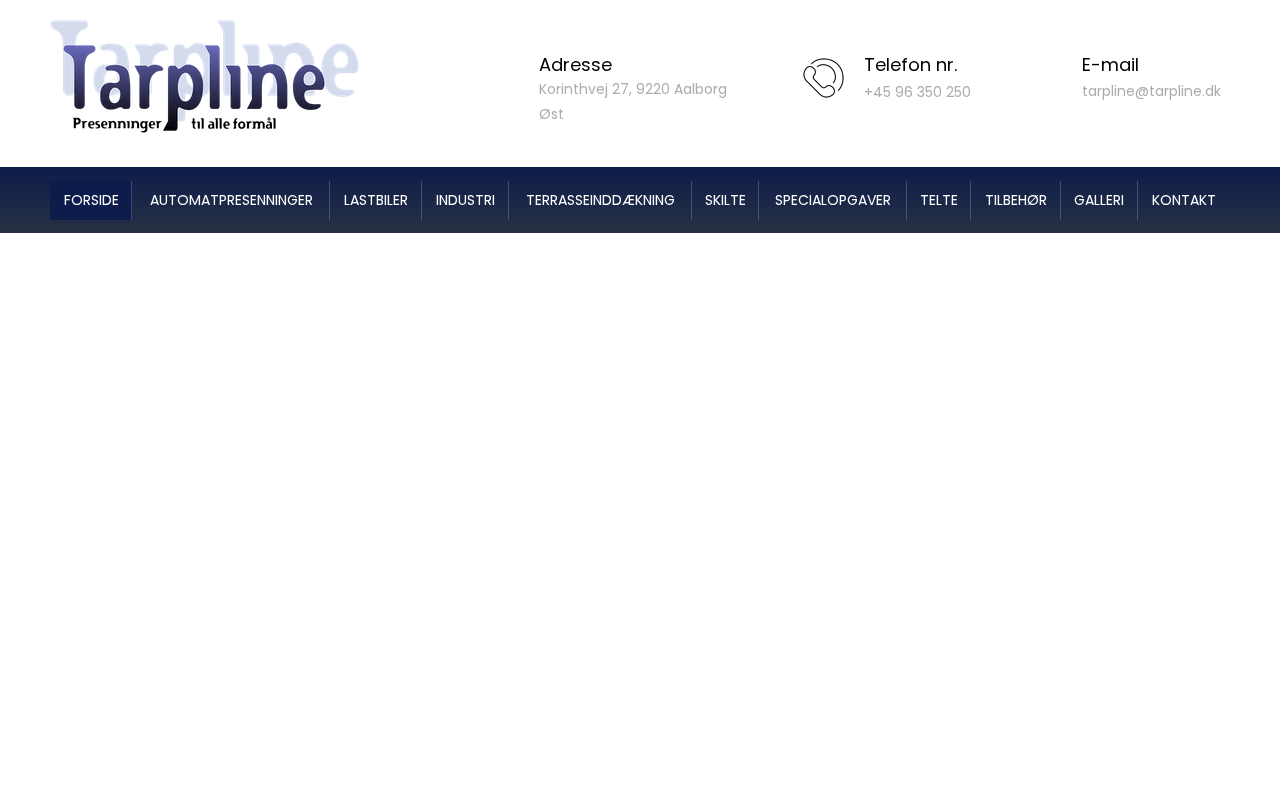Click the Telefon nr. heading
Image resolution: width=1280 pixels, height=800 pixels.
[911, 65]
